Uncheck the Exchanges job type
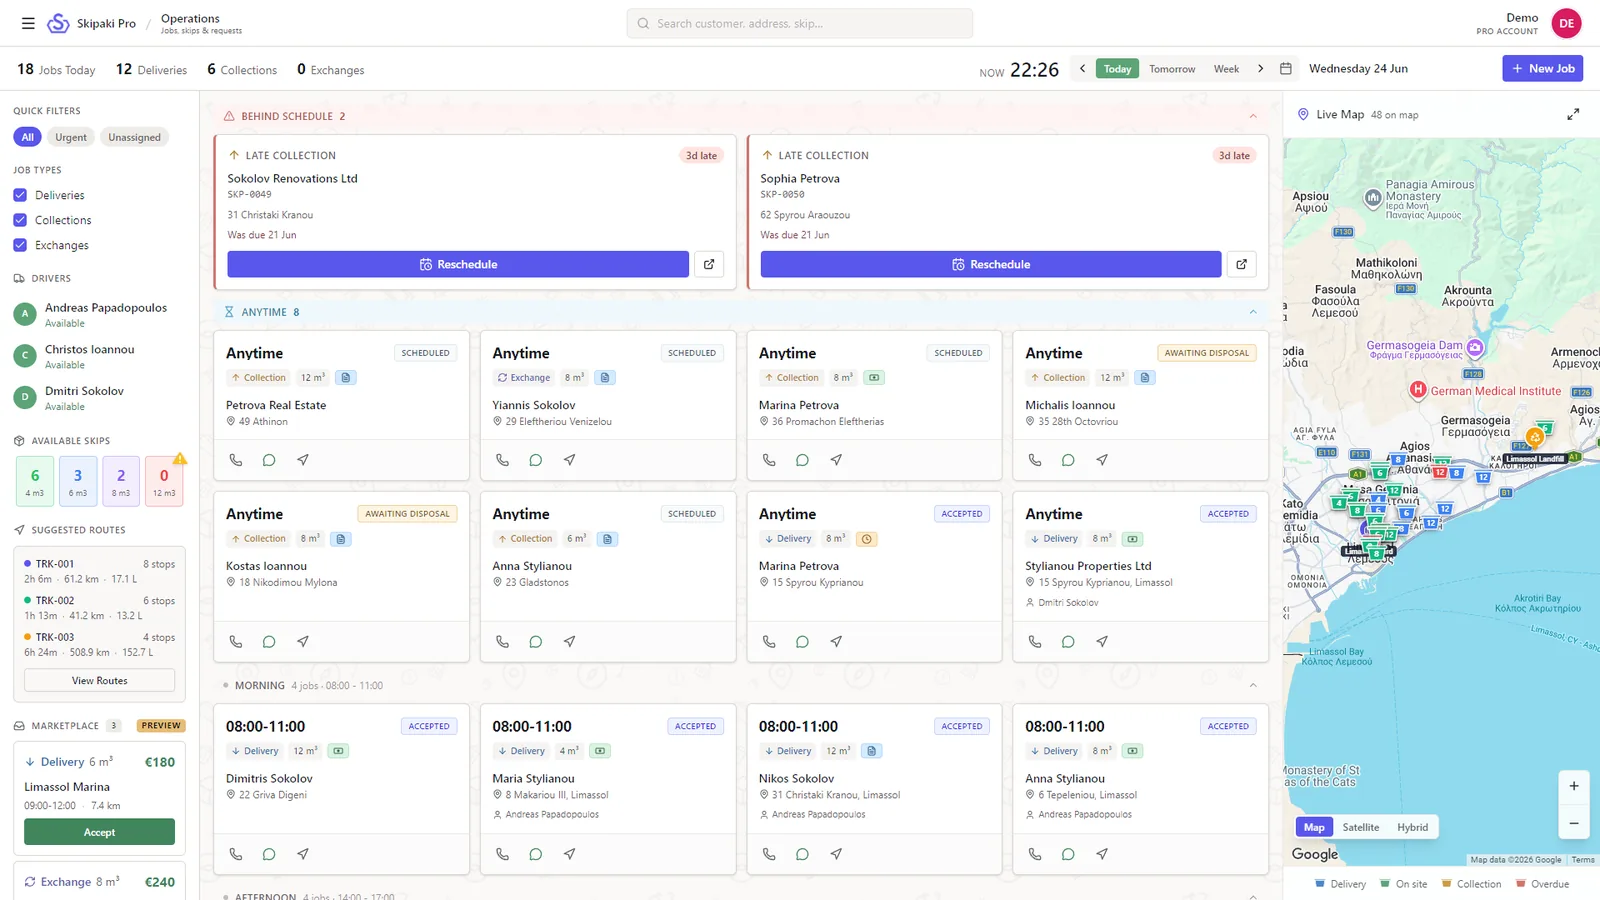The image size is (1600, 900). [20, 245]
